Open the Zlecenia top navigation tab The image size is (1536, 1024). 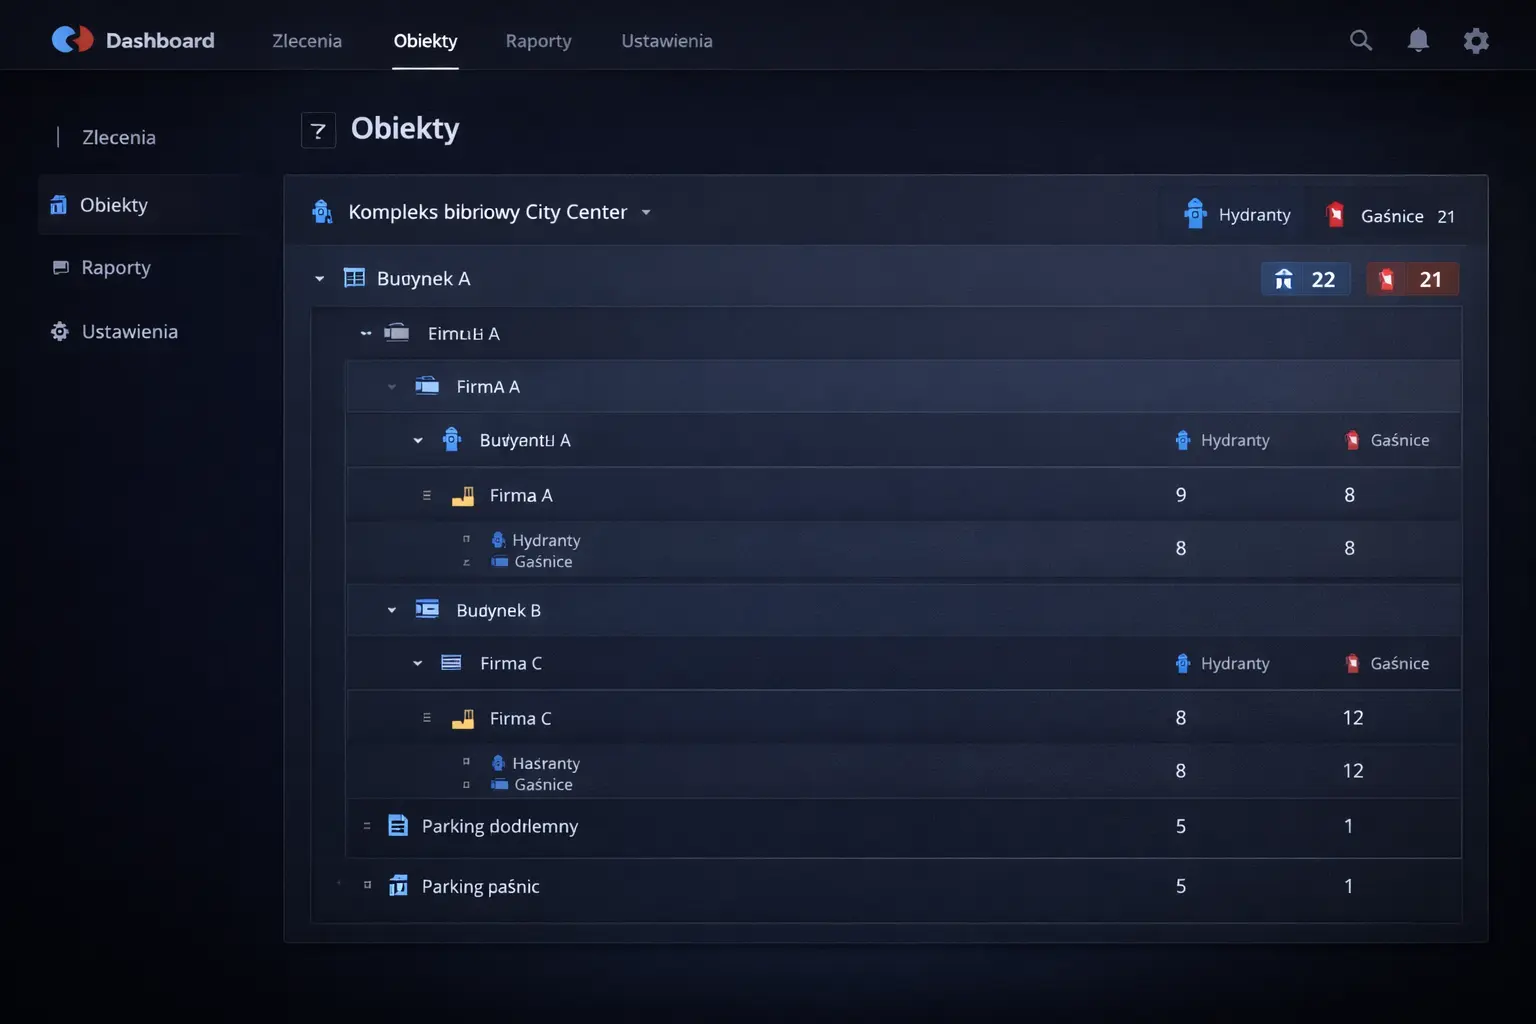(x=307, y=41)
